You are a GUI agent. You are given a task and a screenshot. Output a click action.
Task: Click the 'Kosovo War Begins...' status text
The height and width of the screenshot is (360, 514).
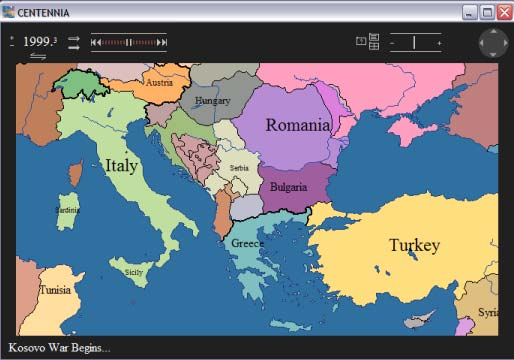coord(59,348)
